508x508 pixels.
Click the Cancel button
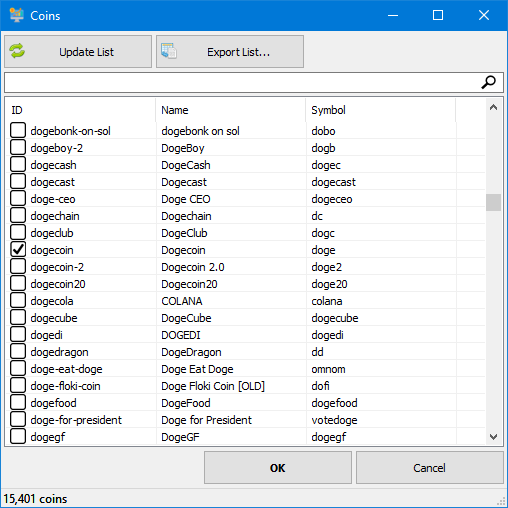(430, 468)
